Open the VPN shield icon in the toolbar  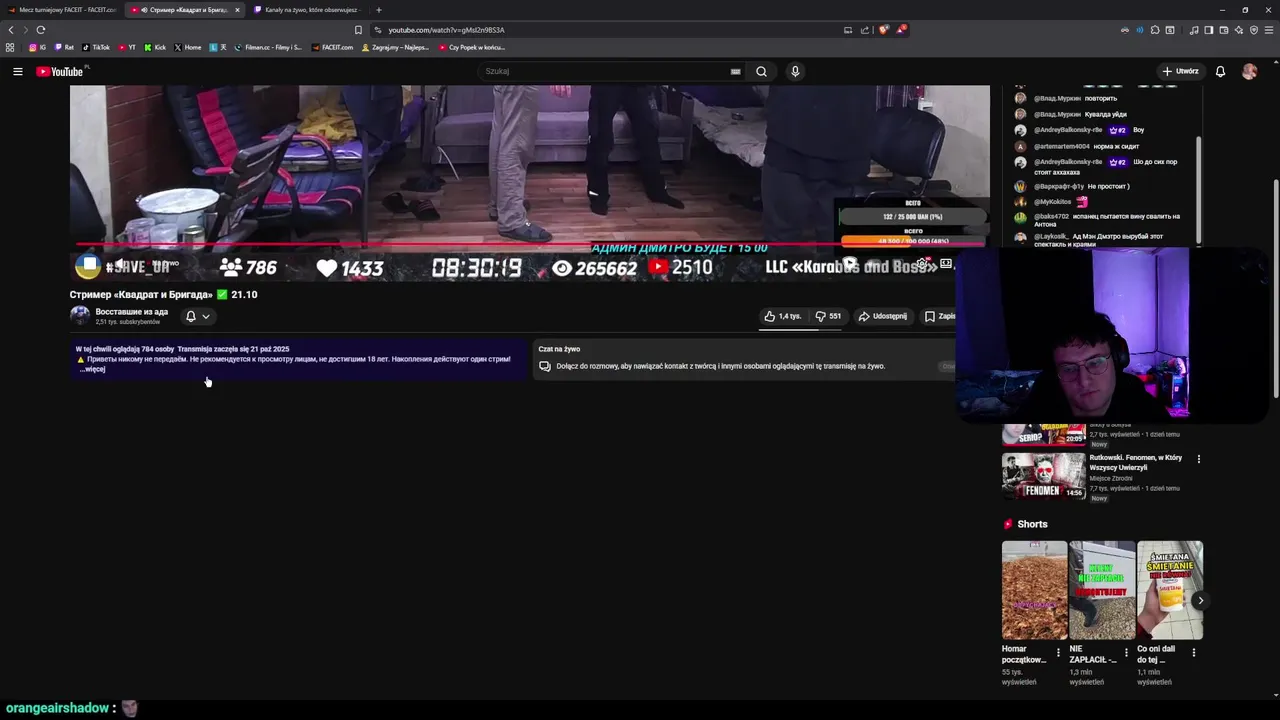tap(1254, 30)
